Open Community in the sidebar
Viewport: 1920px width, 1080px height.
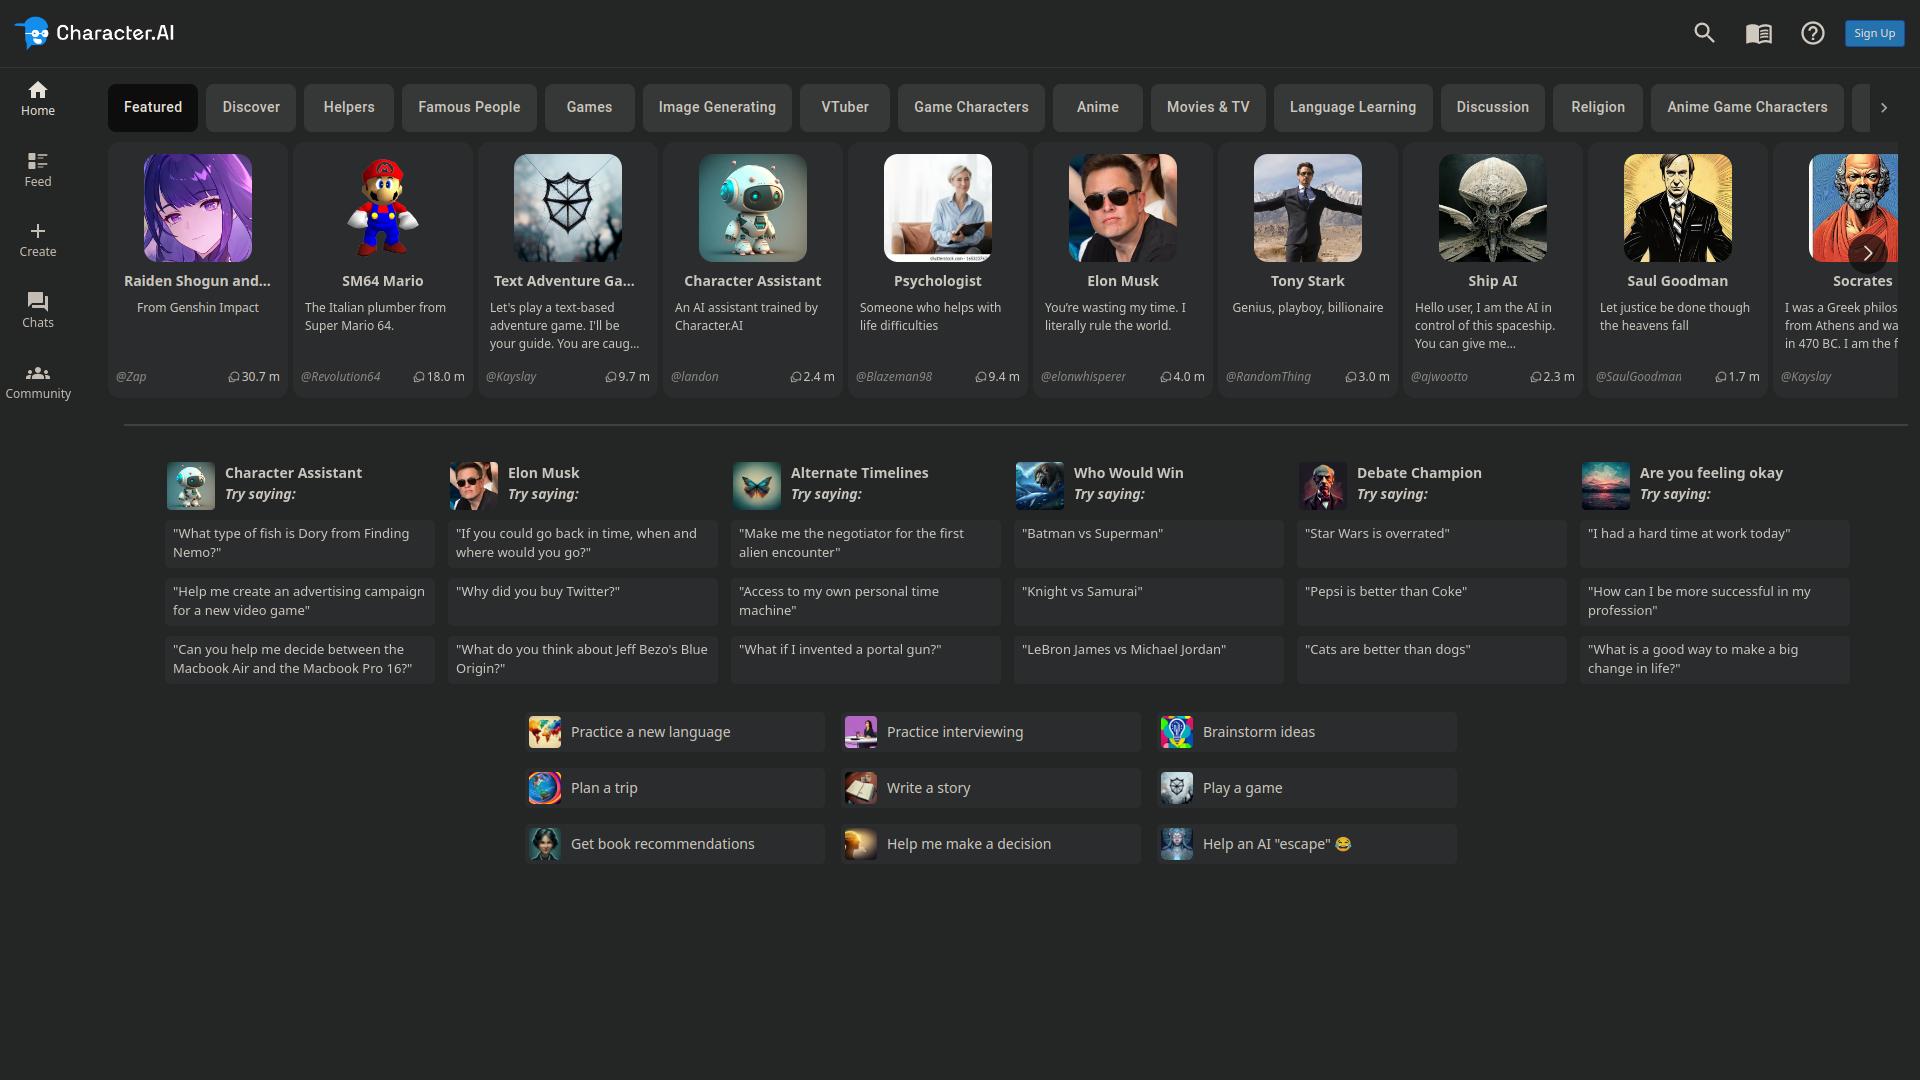(x=38, y=382)
